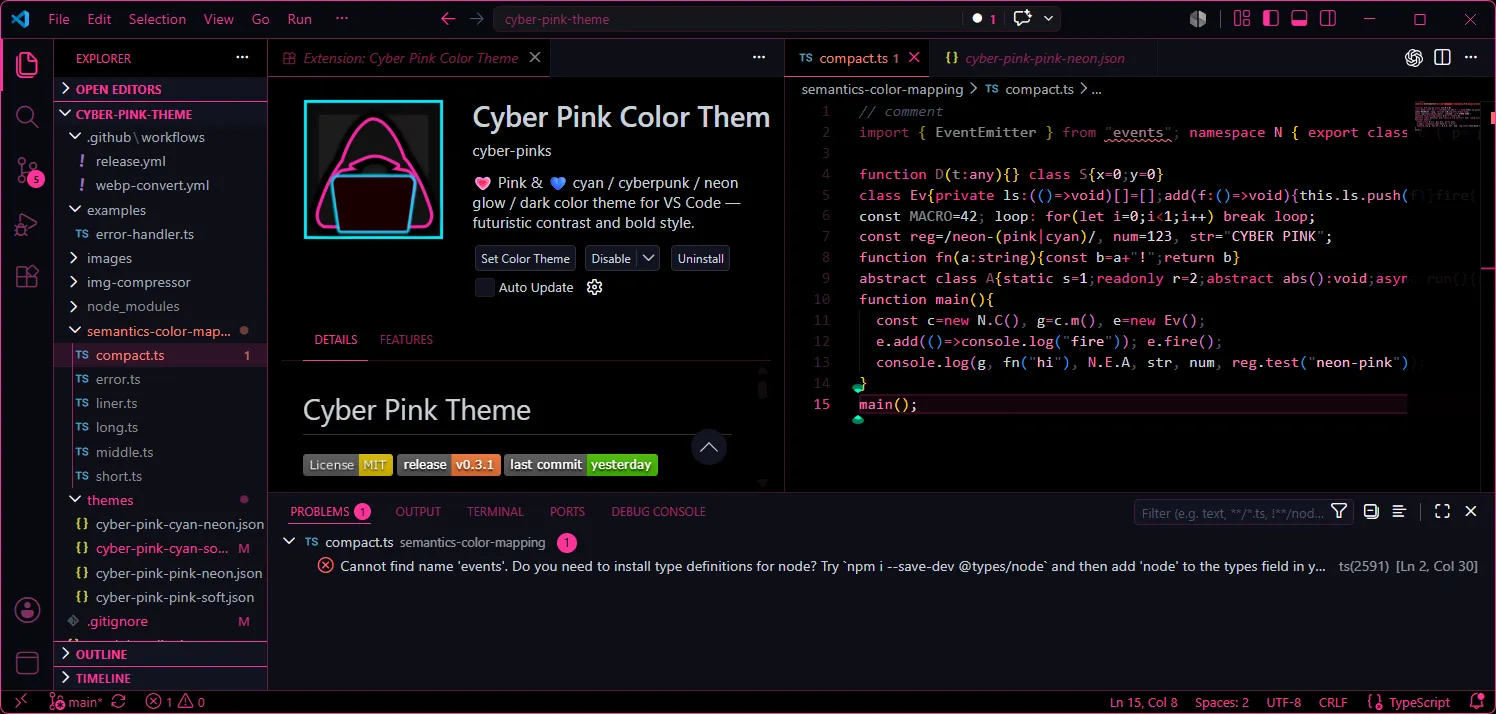Open the Extensions view in activity bar

(x=27, y=277)
